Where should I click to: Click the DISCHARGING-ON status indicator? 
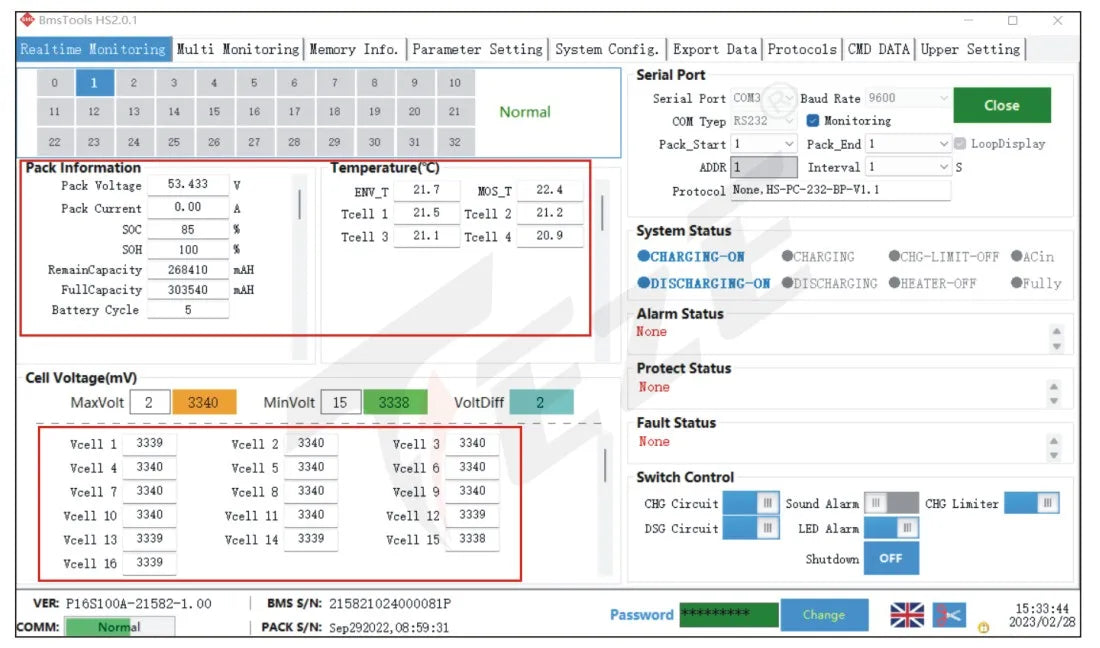[704, 284]
